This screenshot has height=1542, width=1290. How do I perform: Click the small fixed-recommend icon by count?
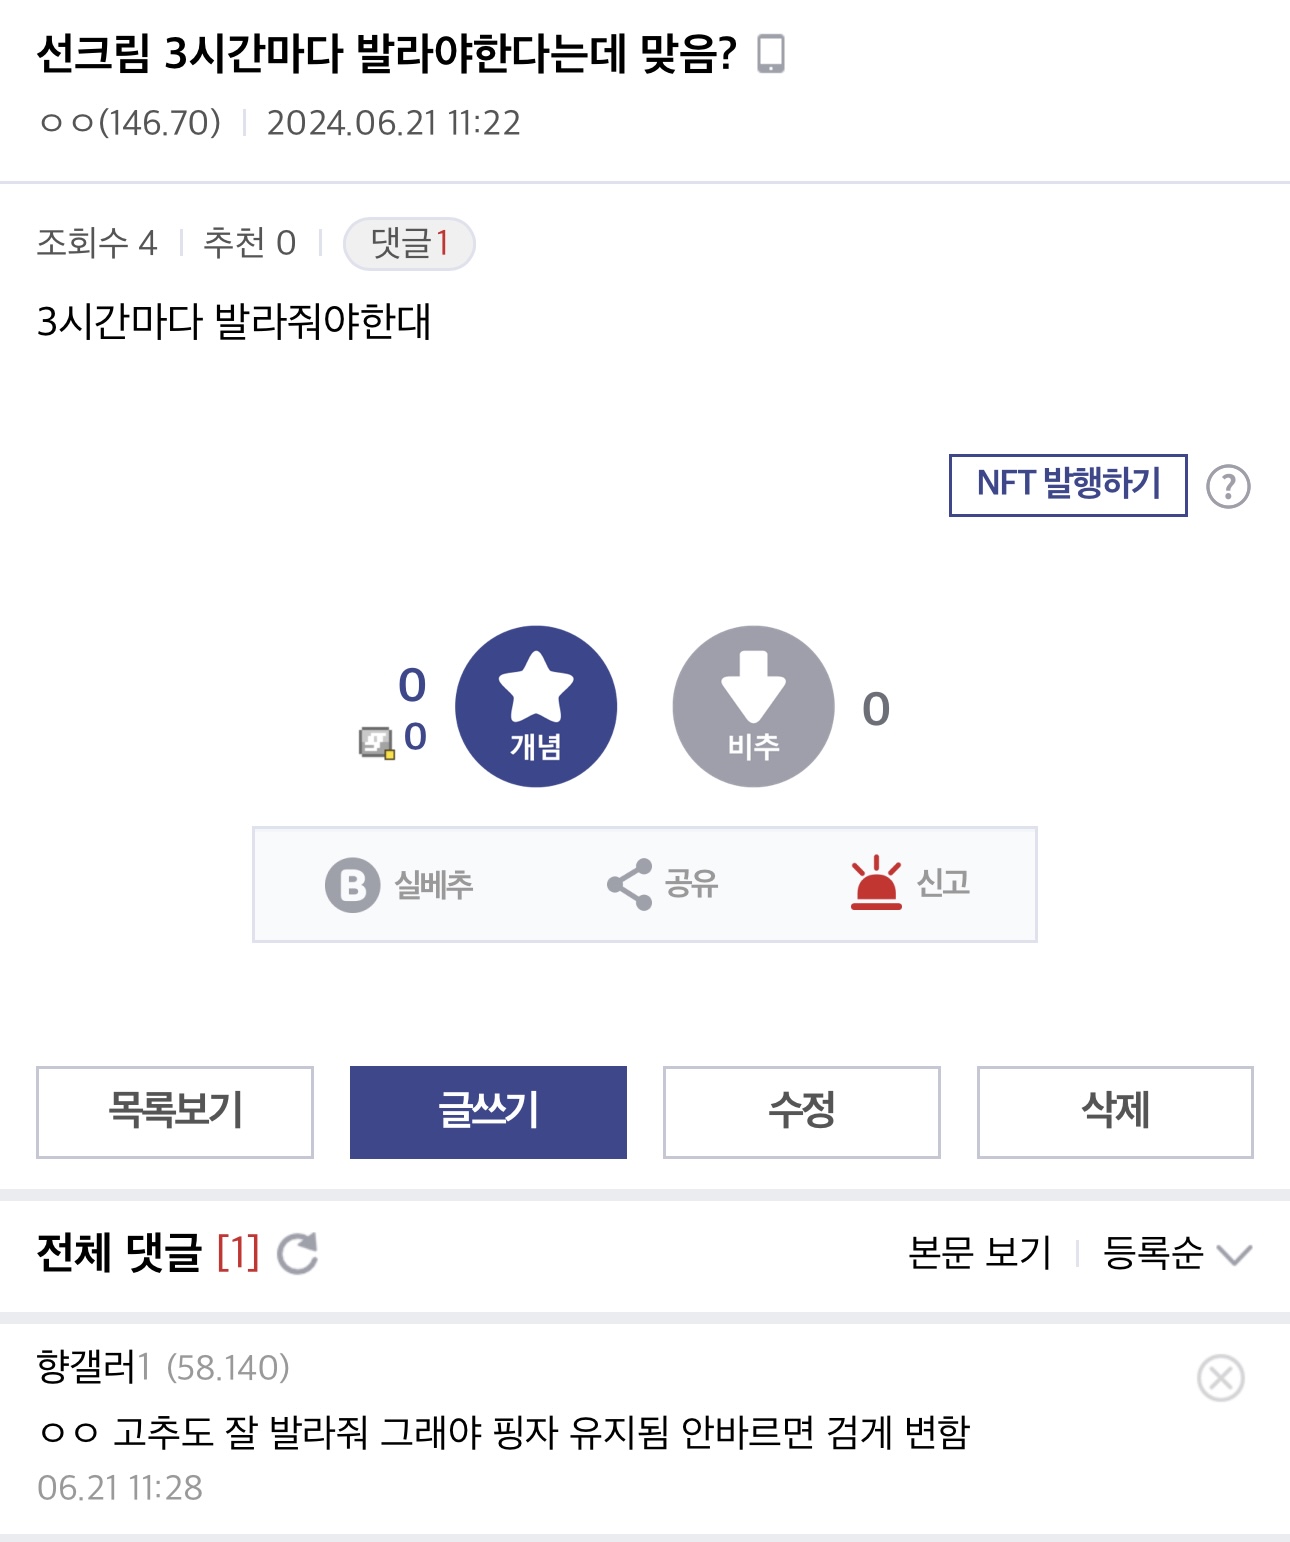pos(376,743)
